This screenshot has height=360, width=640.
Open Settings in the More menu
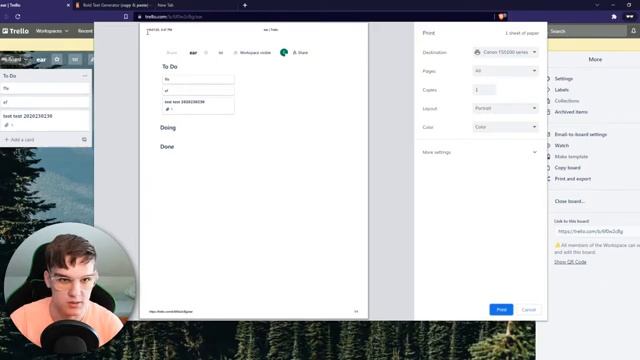[563, 79]
